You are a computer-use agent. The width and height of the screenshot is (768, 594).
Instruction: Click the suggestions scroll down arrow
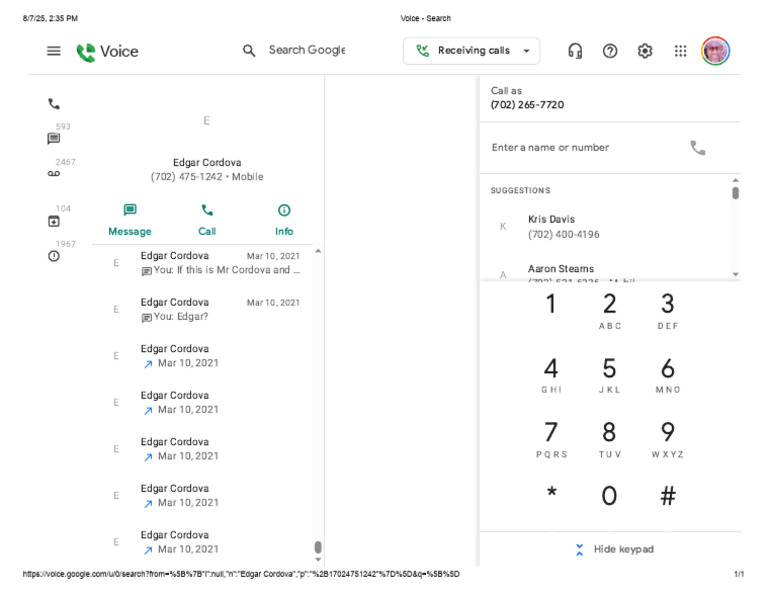point(735,274)
